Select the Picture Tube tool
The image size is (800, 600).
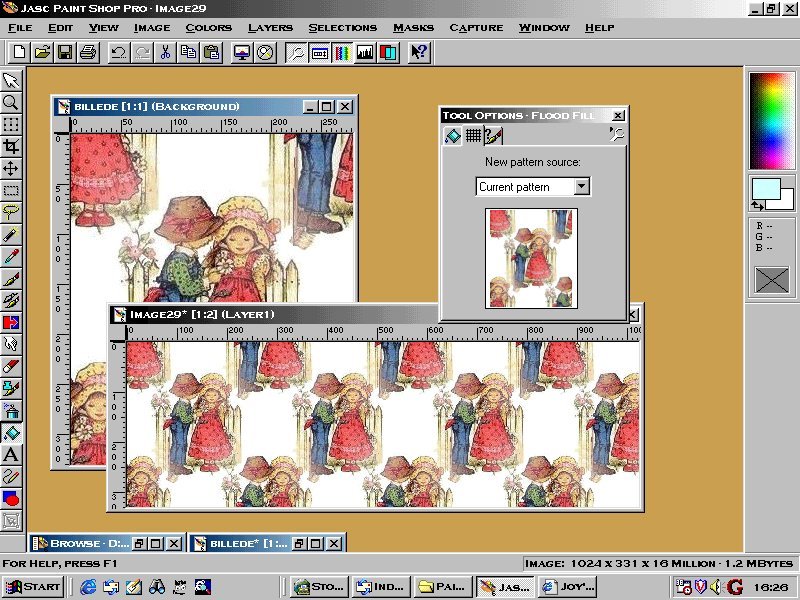(11, 389)
